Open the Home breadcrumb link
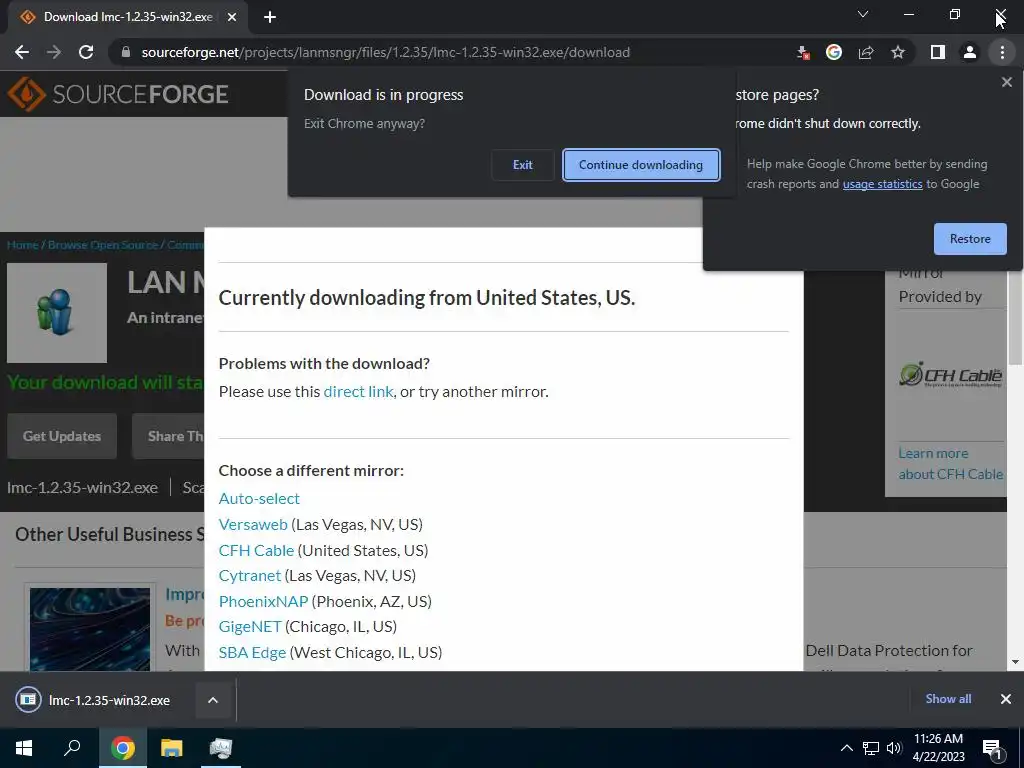This screenshot has width=1024, height=768. click(23, 245)
